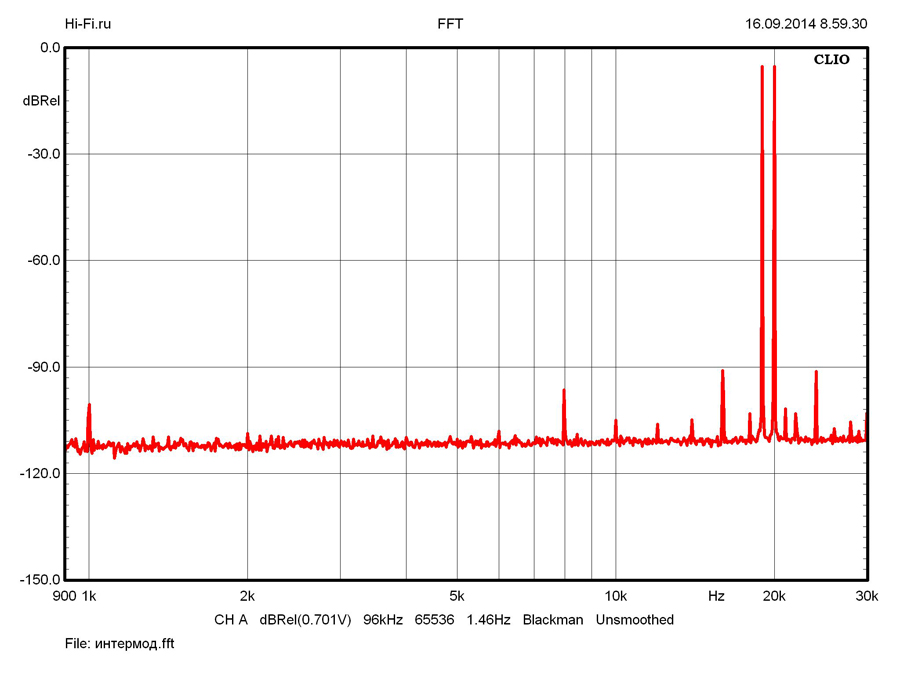
Task: Click the spectral peak near 8 kHz
Action: 564,393
